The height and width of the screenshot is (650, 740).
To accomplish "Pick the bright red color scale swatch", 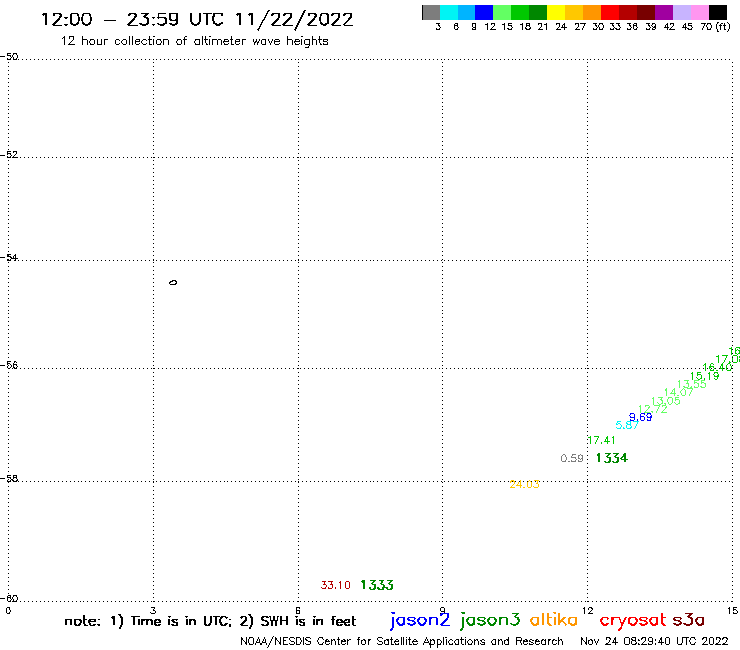I will 610,12.
